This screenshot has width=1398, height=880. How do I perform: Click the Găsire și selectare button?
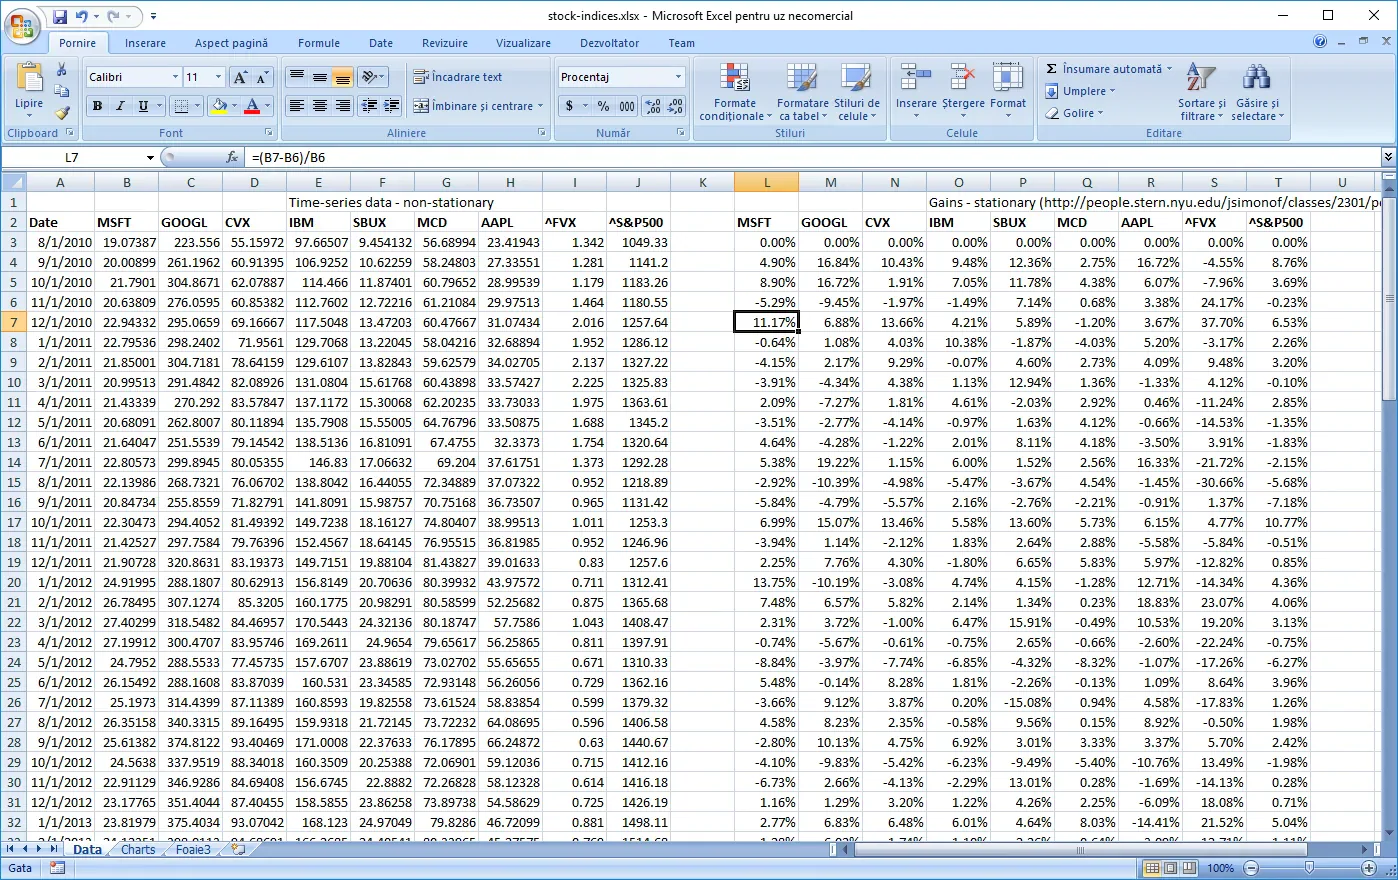1257,92
